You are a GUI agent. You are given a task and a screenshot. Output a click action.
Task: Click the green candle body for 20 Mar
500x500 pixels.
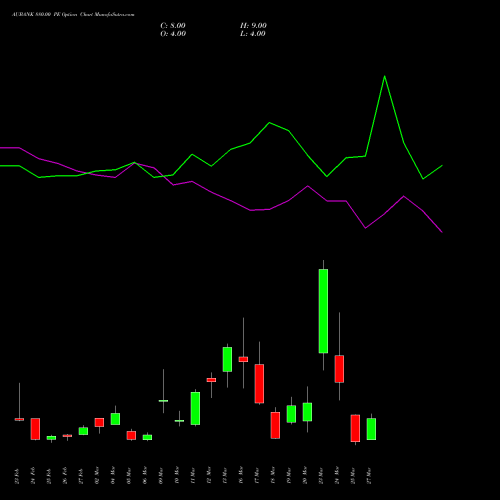(x=307, y=412)
